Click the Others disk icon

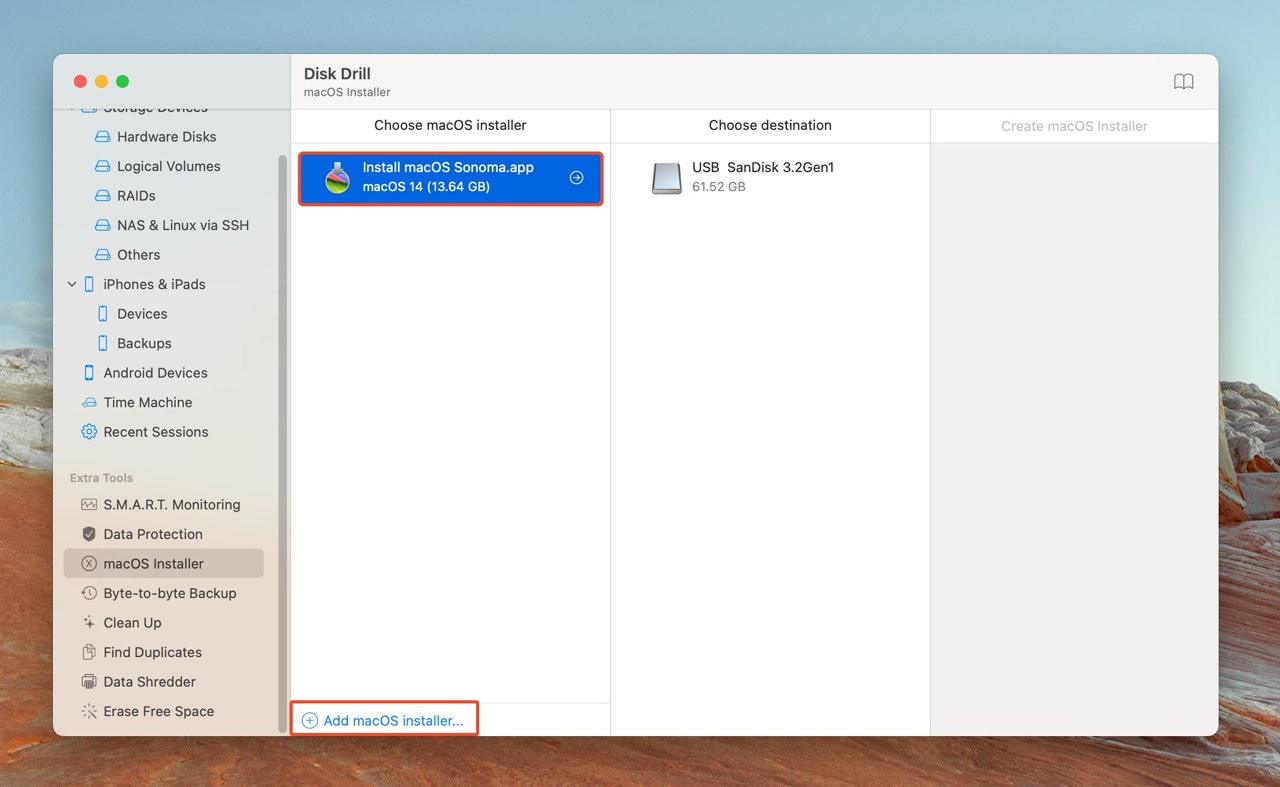102,255
